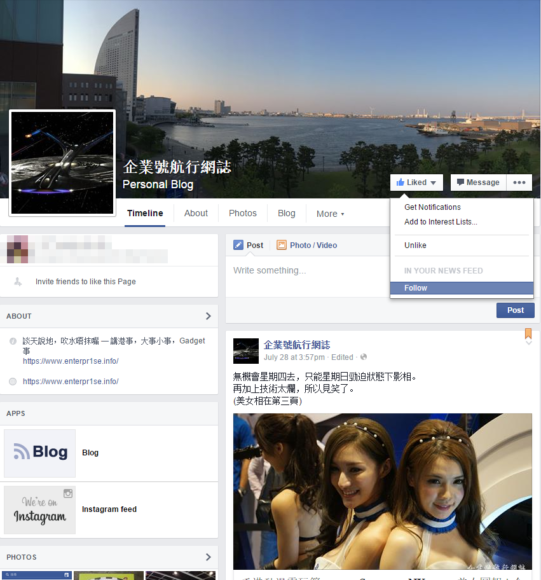Open the second enterpr1se.info link
The width and height of the screenshot is (541, 580).
(71, 381)
